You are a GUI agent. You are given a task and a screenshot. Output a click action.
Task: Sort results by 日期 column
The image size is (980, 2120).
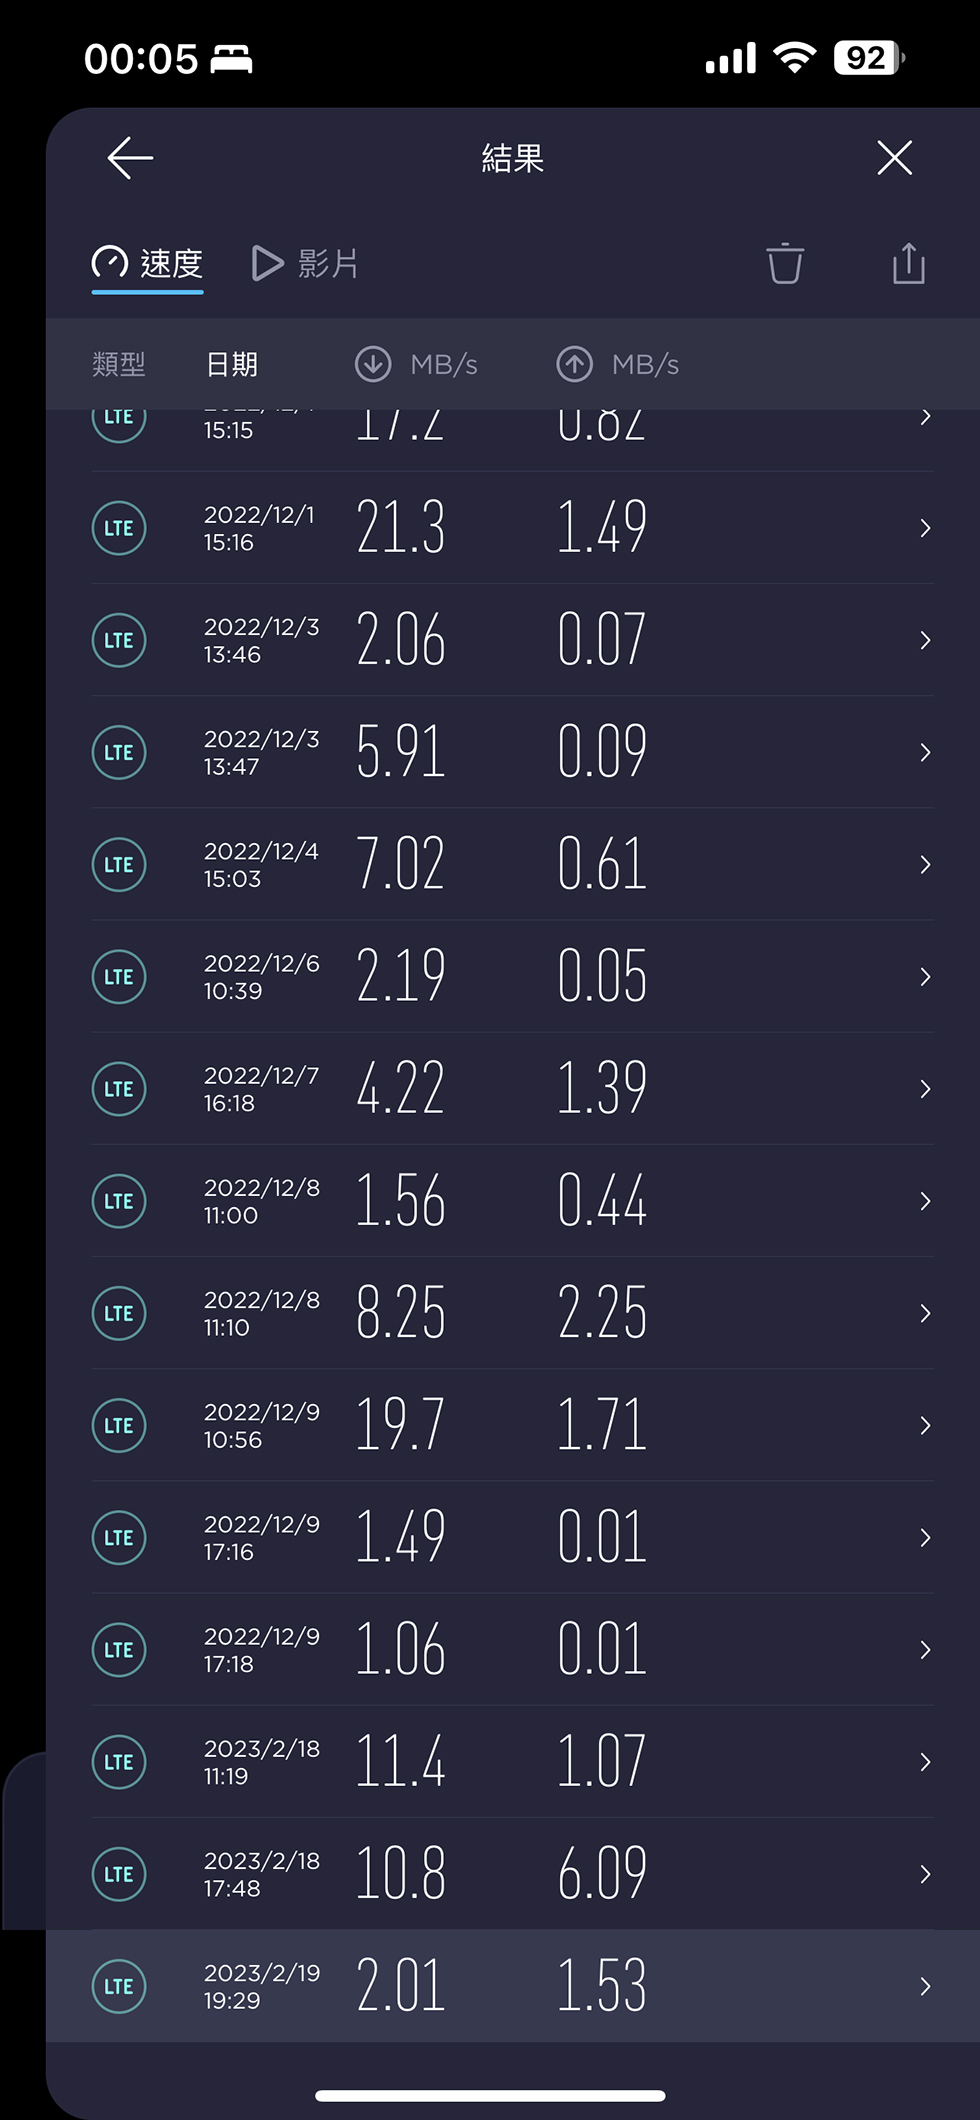[232, 364]
